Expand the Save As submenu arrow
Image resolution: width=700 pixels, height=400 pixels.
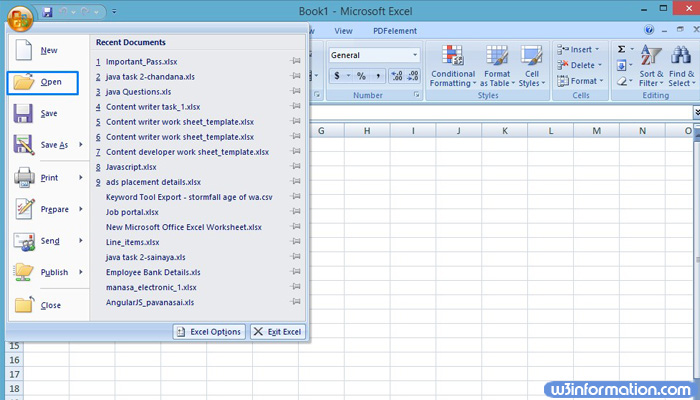click(x=81, y=144)
